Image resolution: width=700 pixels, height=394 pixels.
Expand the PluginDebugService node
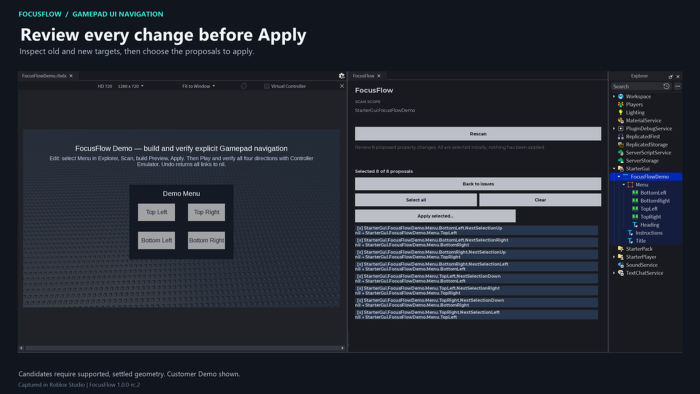click(614, 129)
